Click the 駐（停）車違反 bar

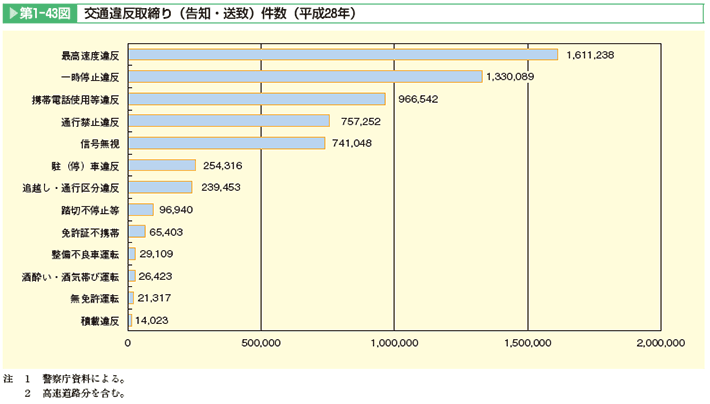[x=162, y=165]
